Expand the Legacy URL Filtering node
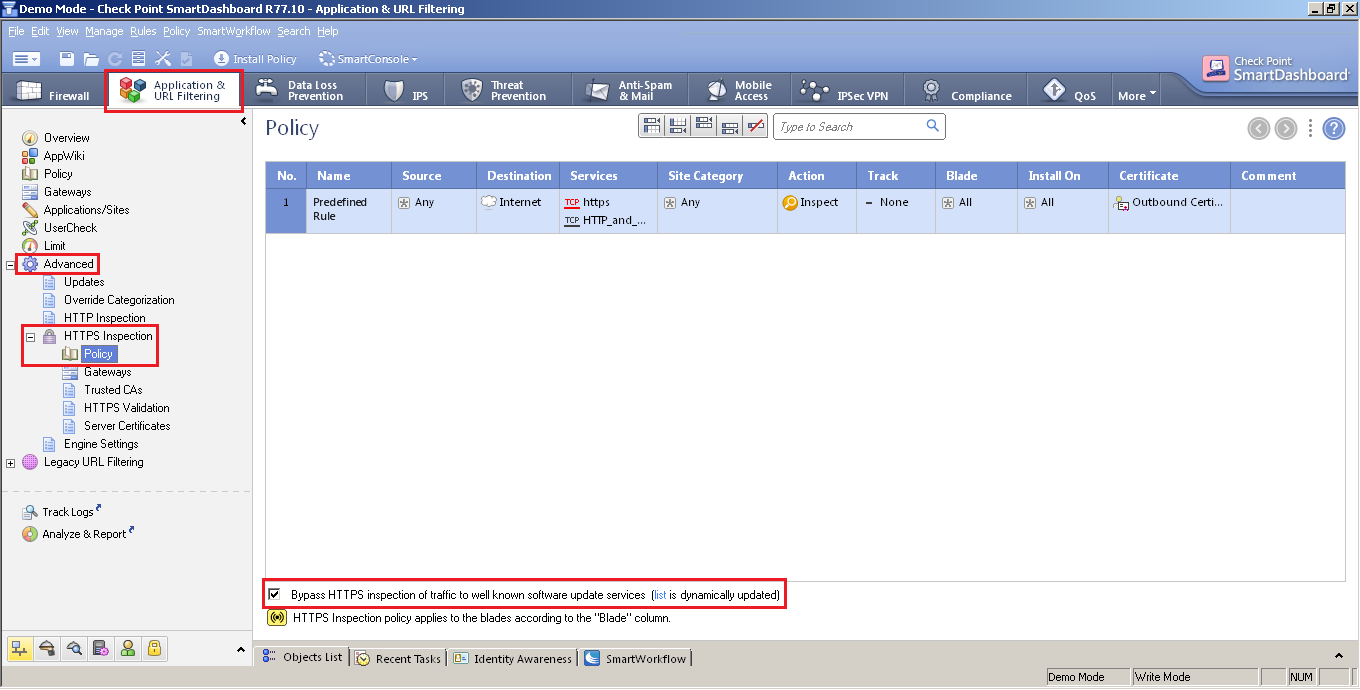Image resolution: width=1360 pixels, height=690 pixels. (x=11, y=463)
